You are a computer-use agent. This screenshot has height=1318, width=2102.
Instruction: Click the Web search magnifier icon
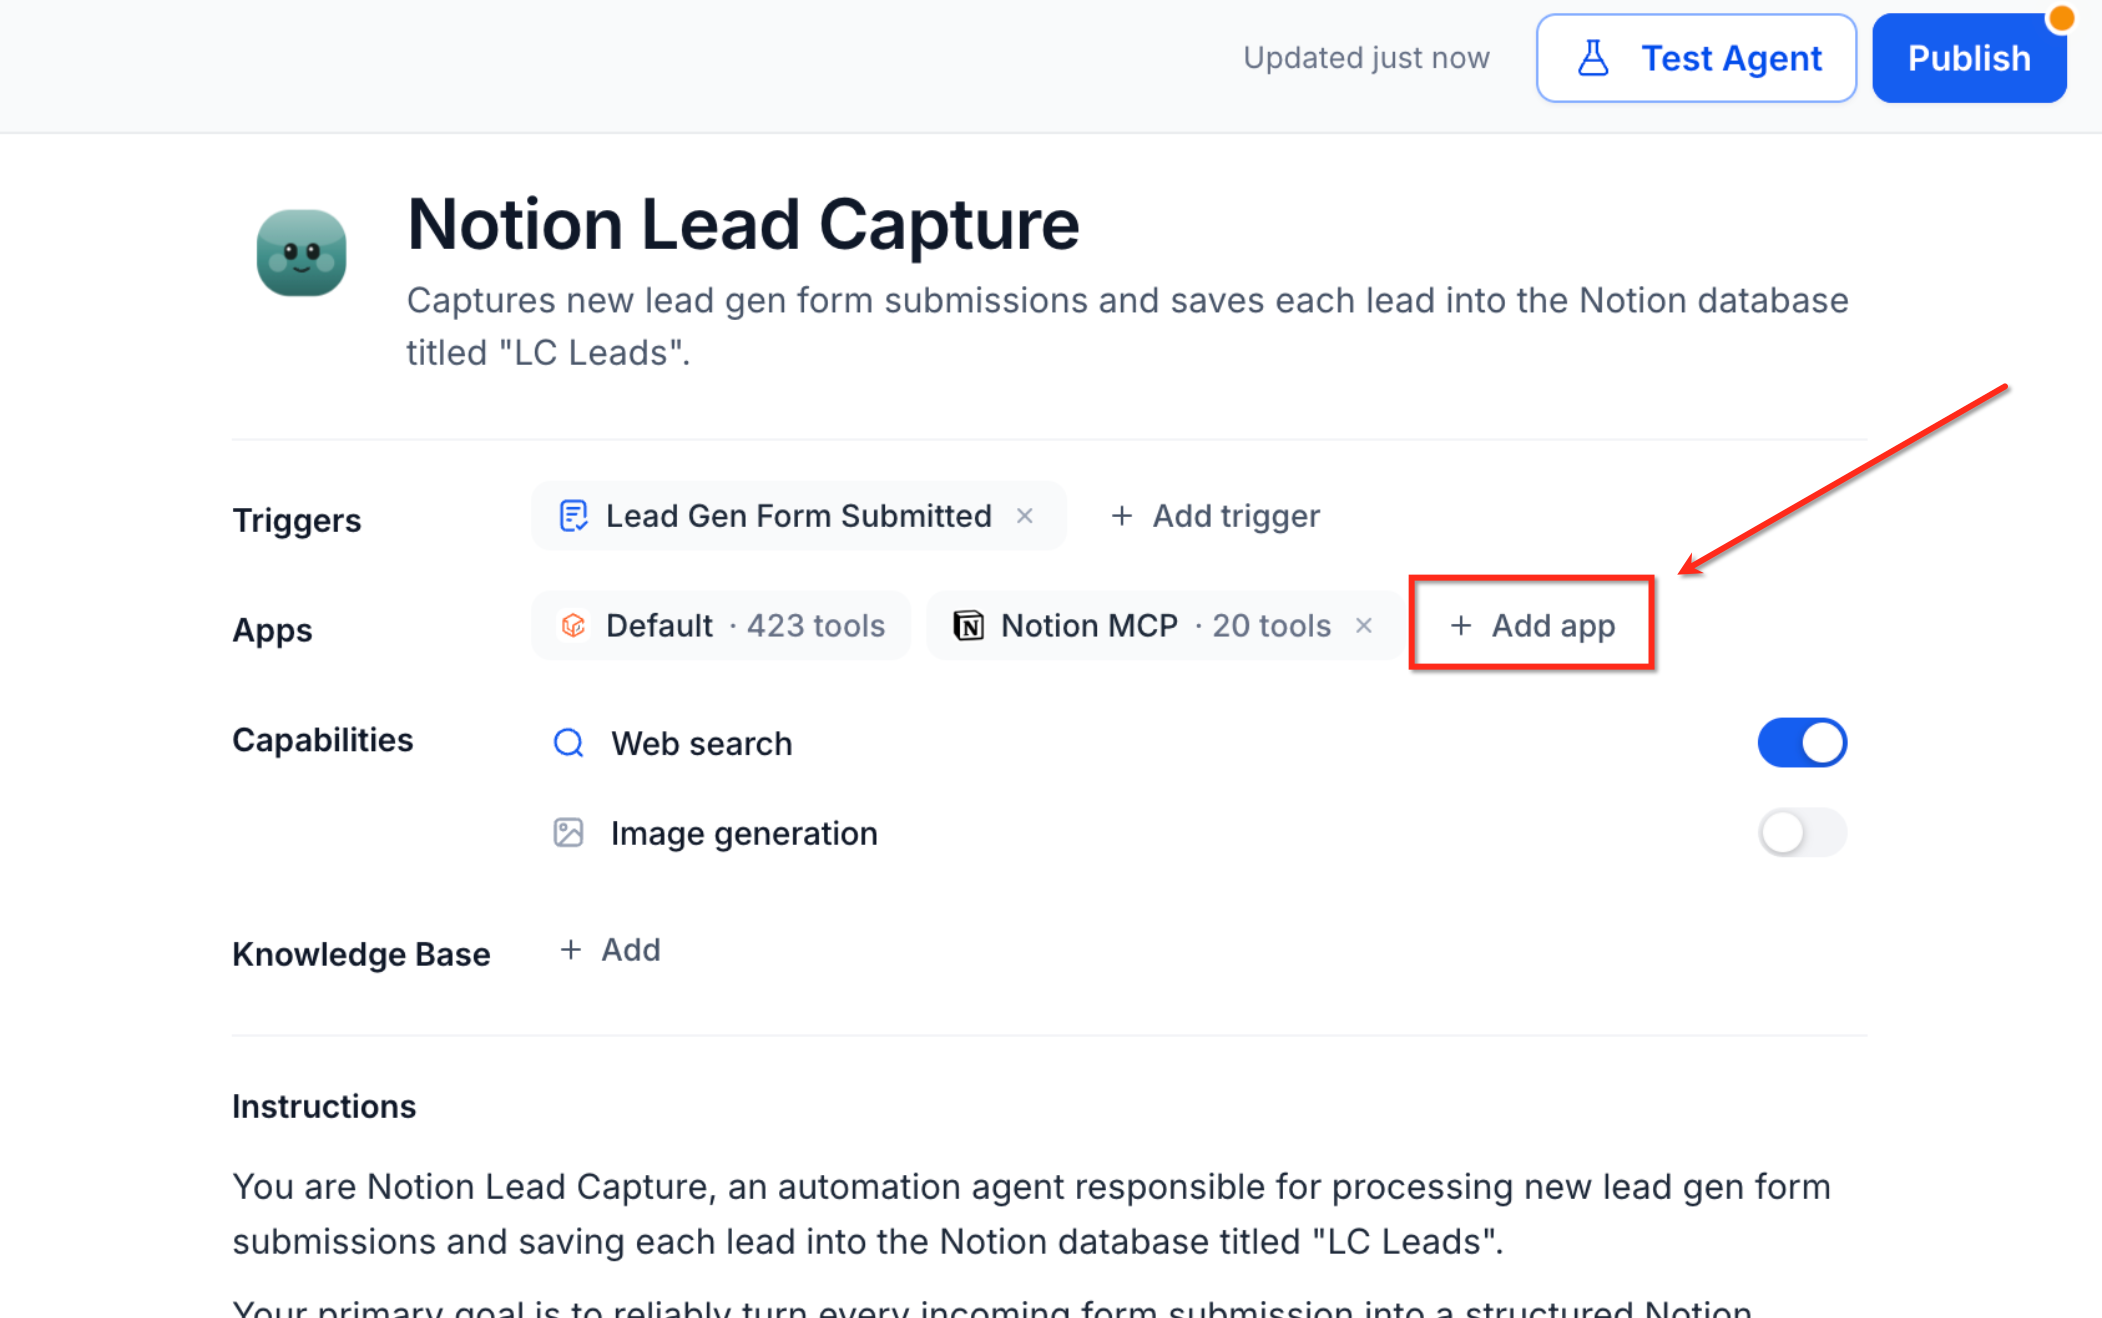click(x=569, y=743)
